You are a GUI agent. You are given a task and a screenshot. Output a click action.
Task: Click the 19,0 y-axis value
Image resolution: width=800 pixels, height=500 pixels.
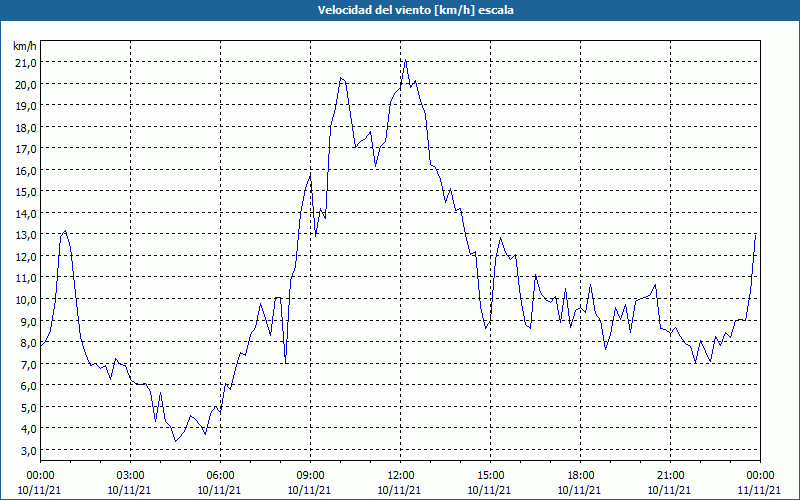[x=26, y=106]
